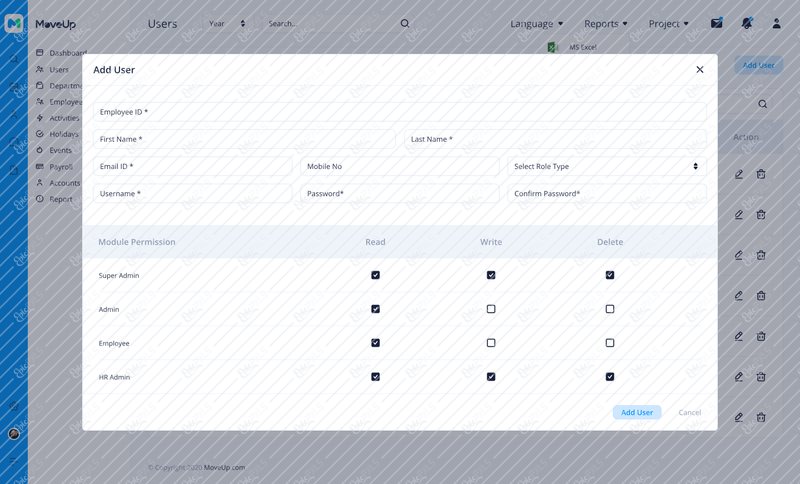Uncheck Admin Read permission
This screenshot has height=484, width=800.
tap(376, 309)
